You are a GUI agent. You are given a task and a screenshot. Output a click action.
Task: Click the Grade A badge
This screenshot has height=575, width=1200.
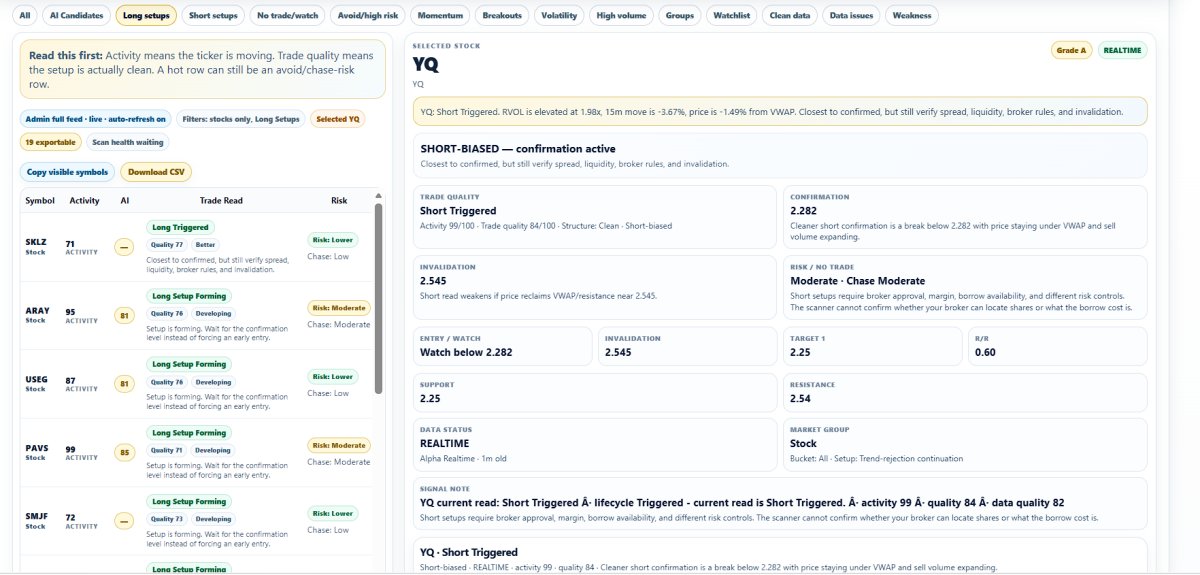[1071, 50]
